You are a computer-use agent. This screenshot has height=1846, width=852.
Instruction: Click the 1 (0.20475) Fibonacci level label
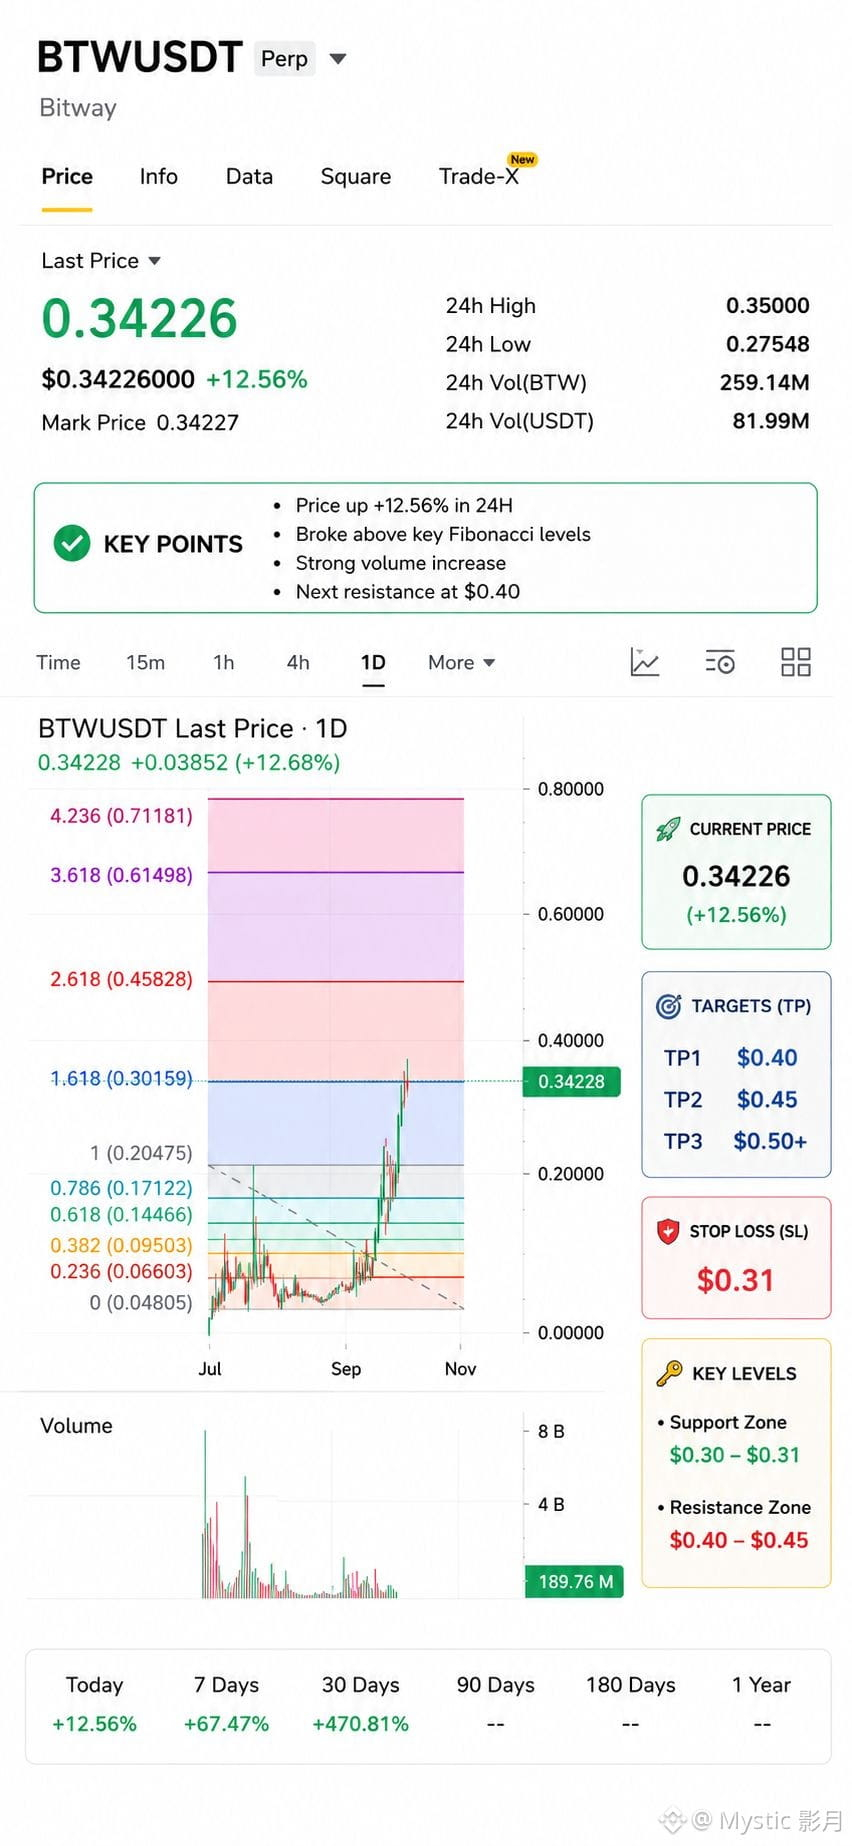[141, 1153]
